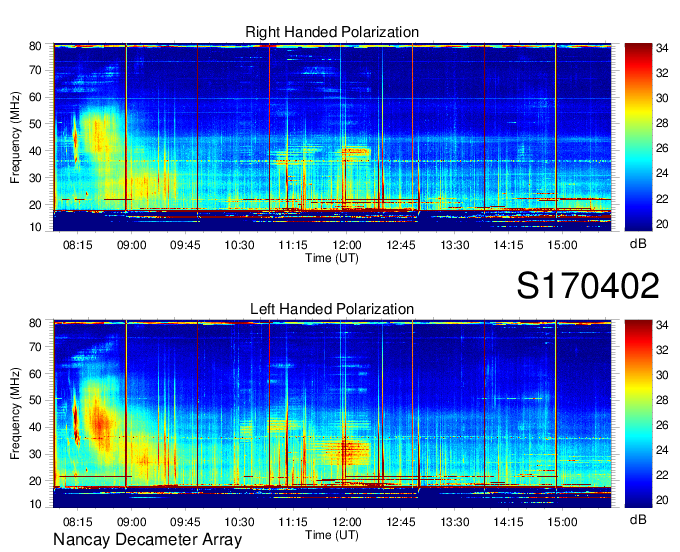Image resolution: width=680 pixels, height=552 pixels.
Task: Click the value 24 on the lower color bar scale
Action: point(662,450)
